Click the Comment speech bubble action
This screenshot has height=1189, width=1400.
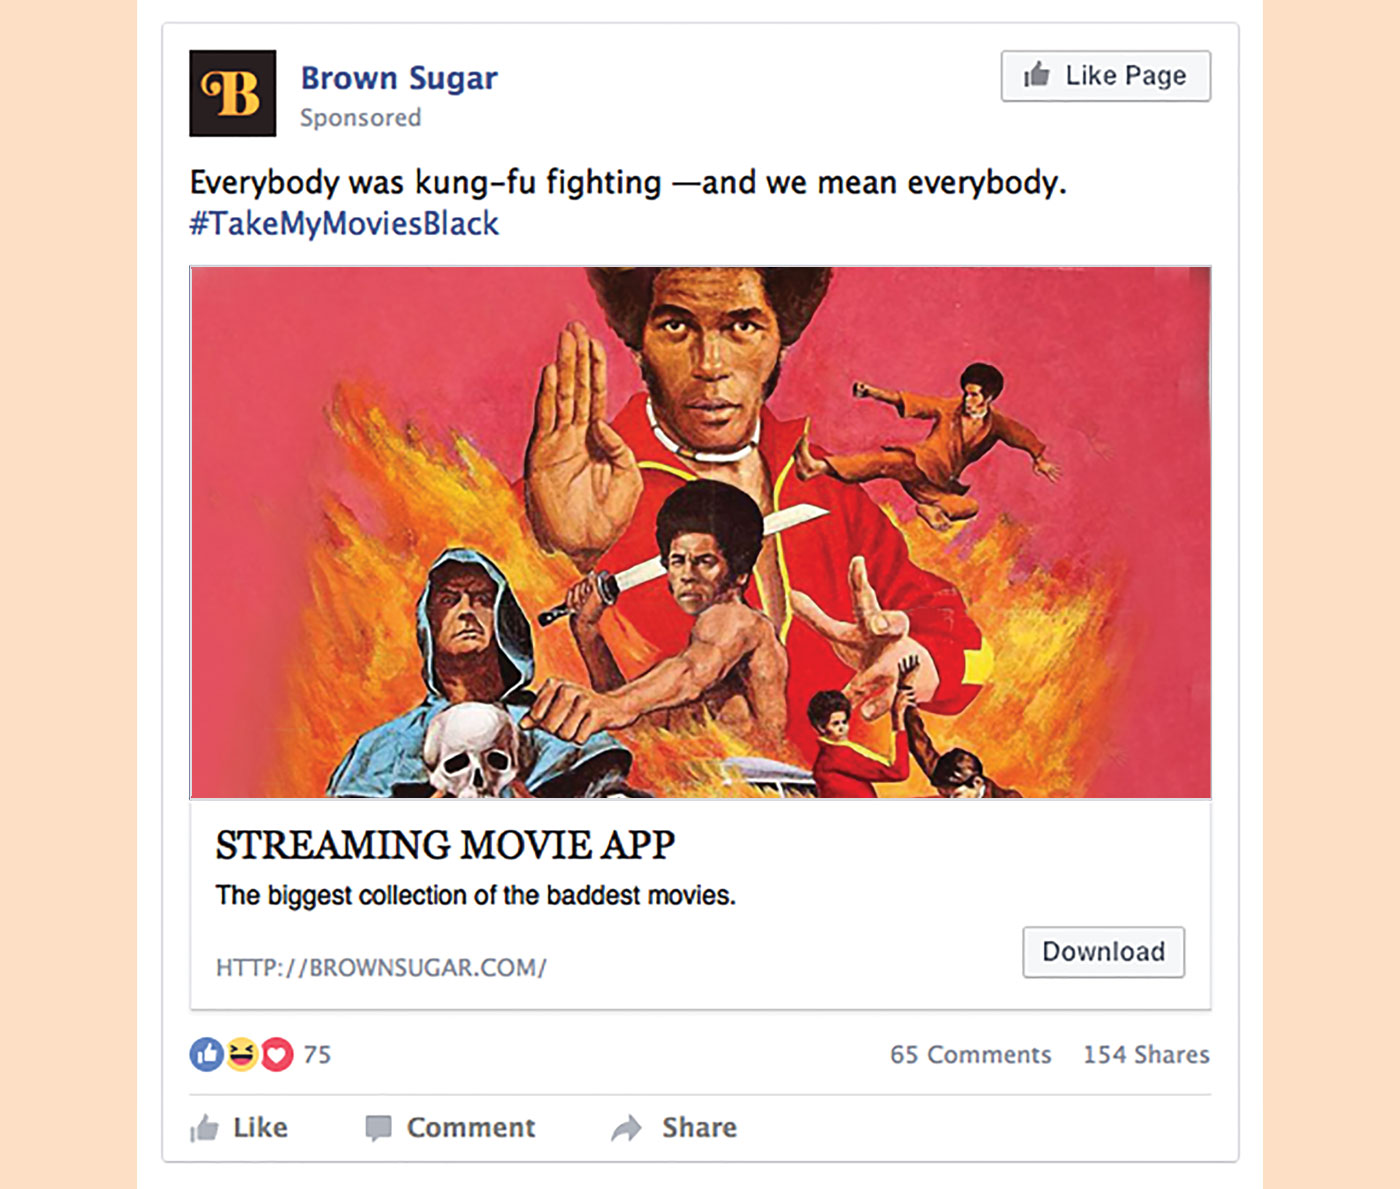pyautogui.click(x=451, y=1128)
